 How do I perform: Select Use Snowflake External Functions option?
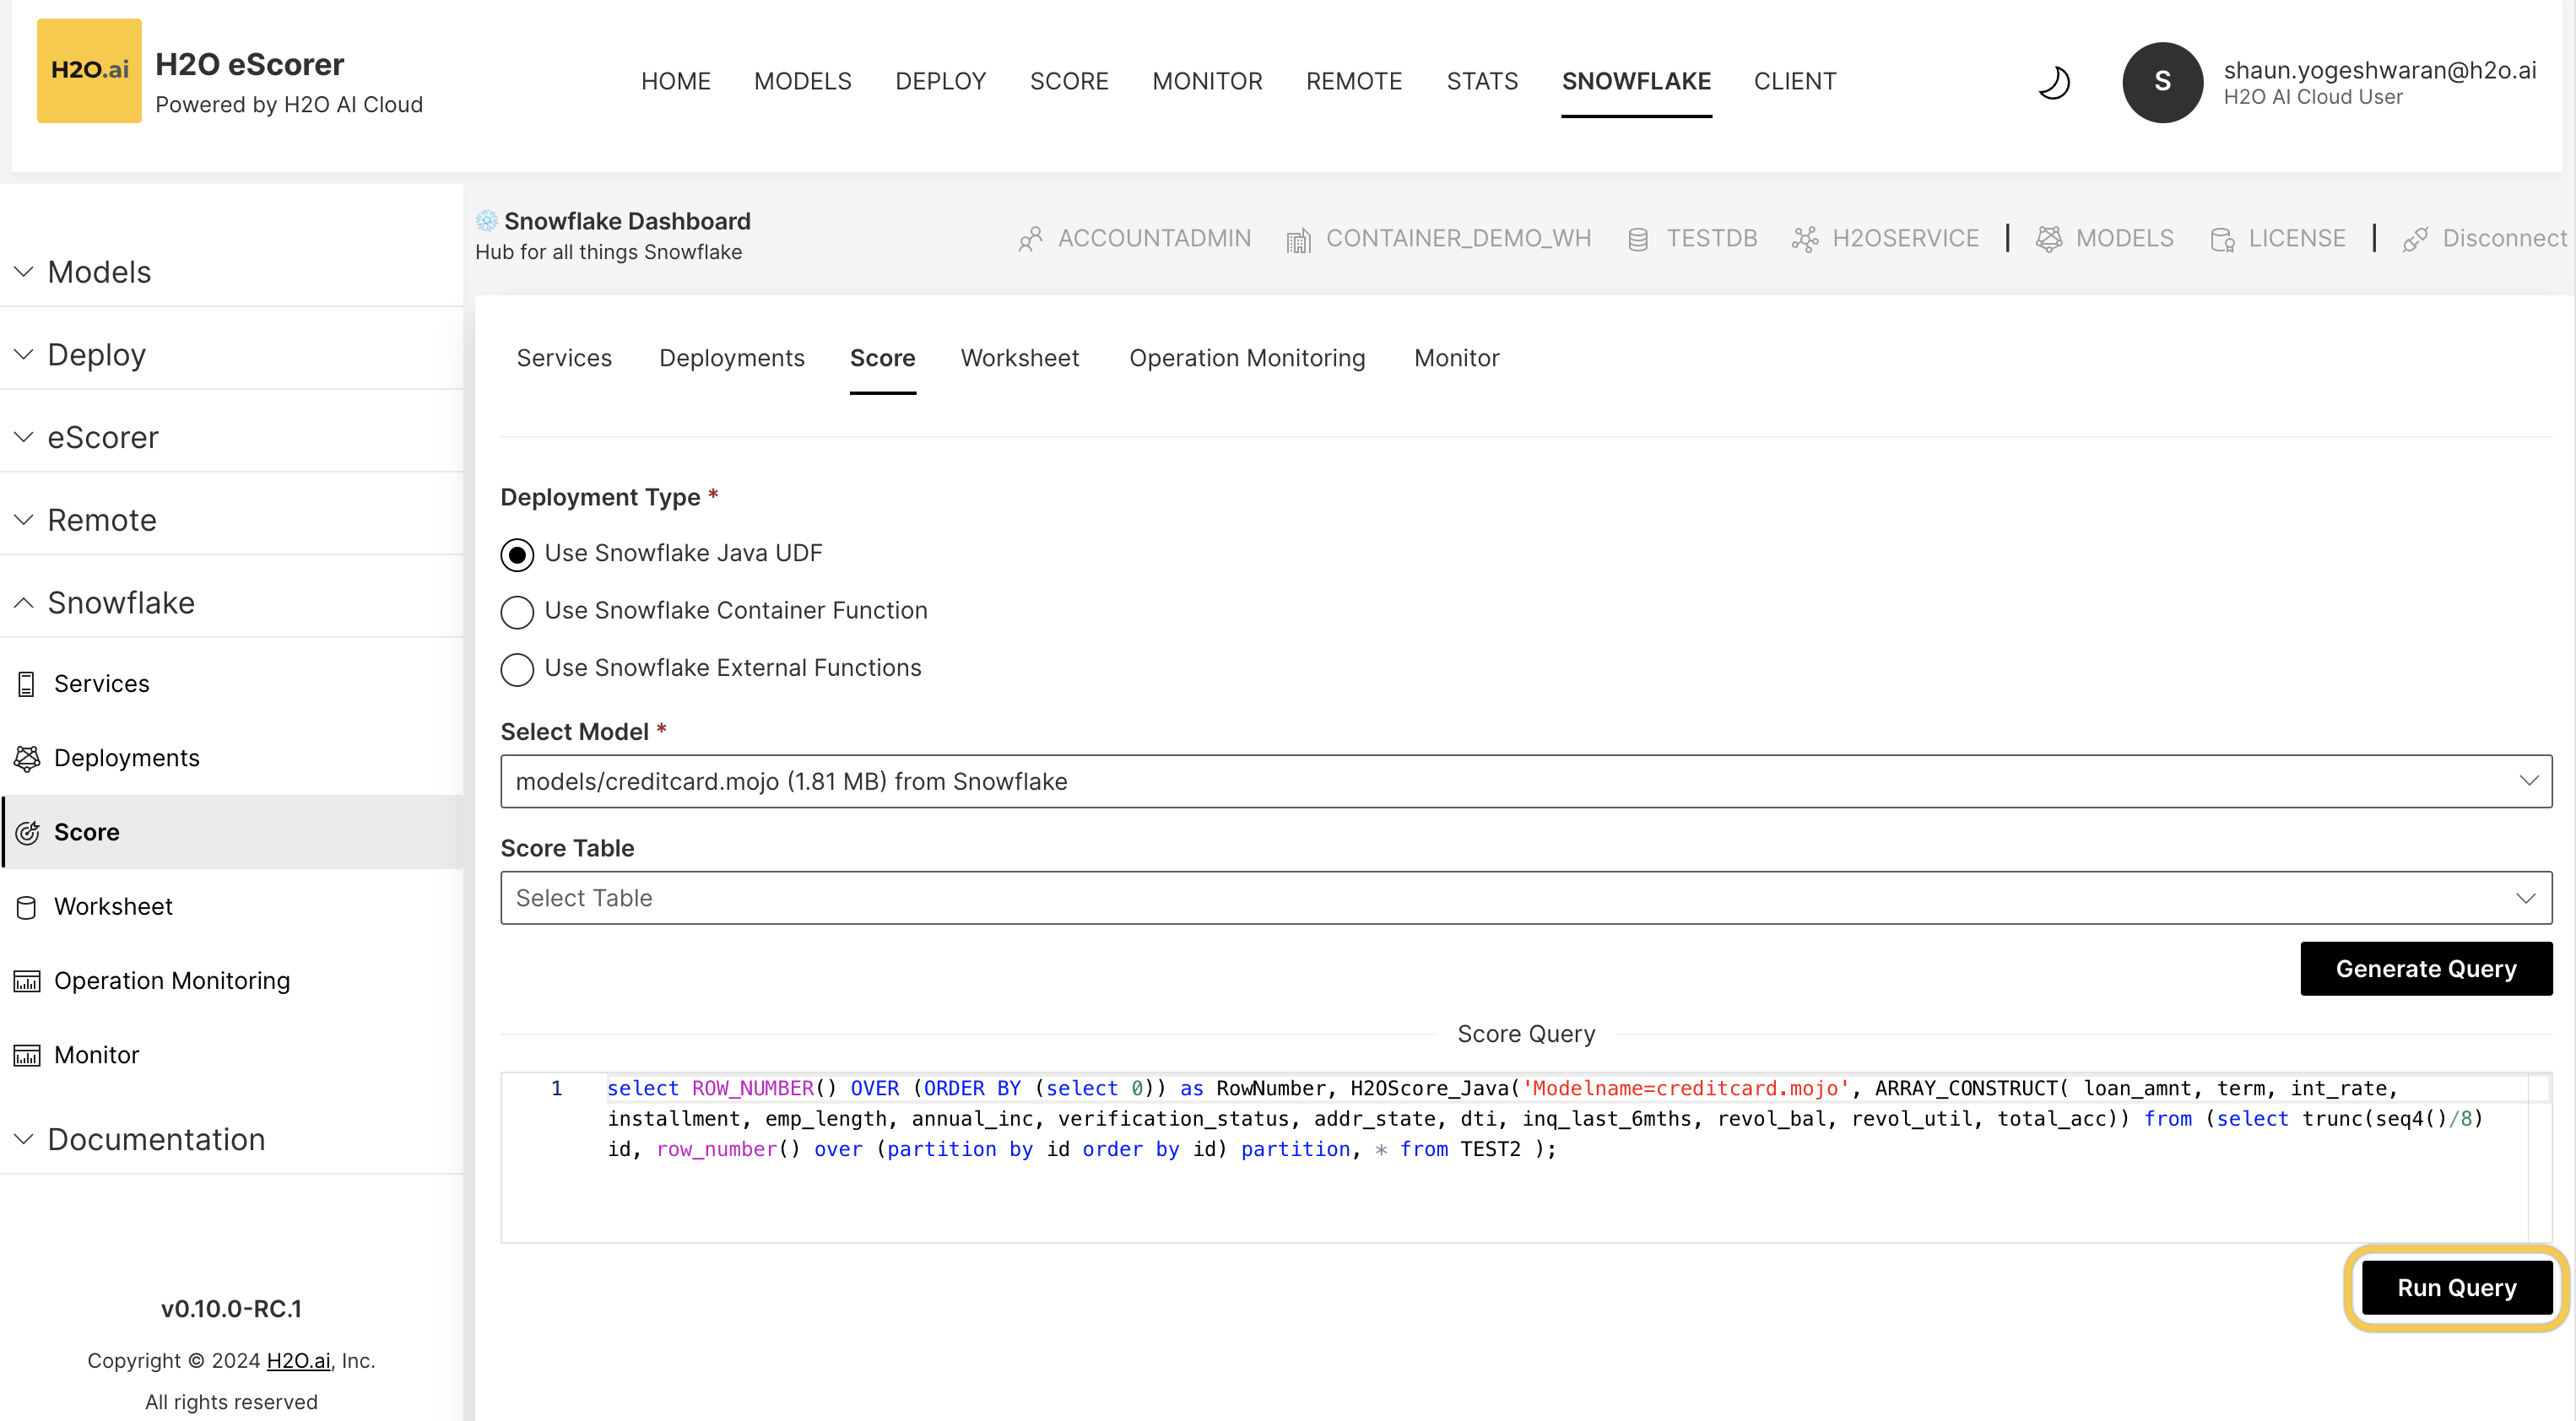(517, 669)
